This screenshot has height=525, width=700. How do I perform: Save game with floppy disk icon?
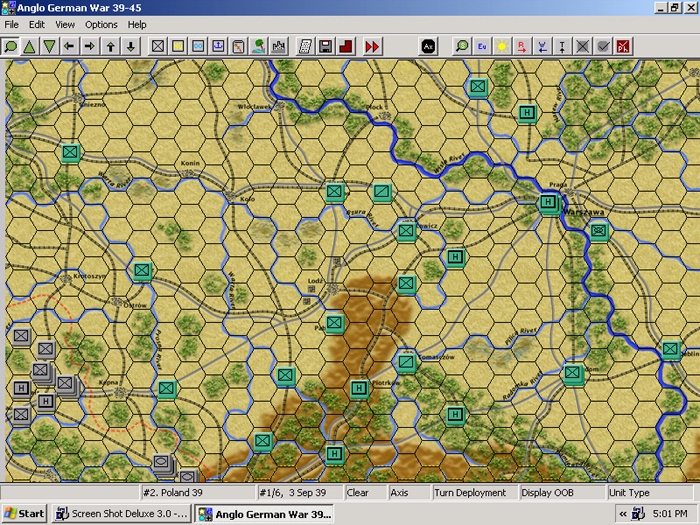325,46
